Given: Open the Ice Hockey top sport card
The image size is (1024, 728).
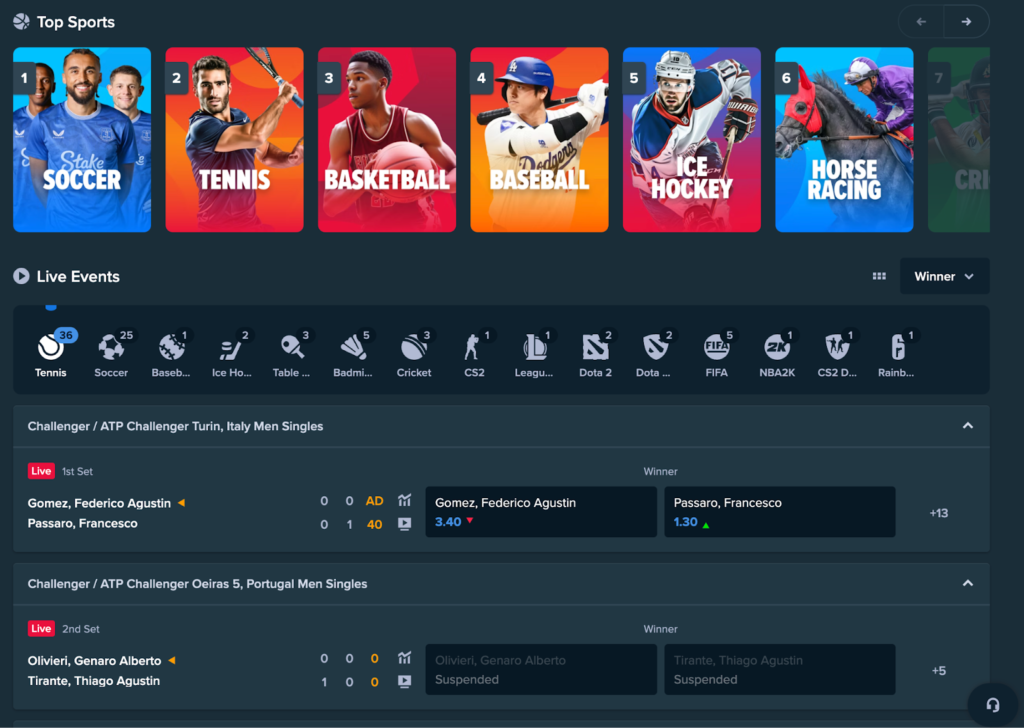Looking at the screenshot, I should 691,140.
